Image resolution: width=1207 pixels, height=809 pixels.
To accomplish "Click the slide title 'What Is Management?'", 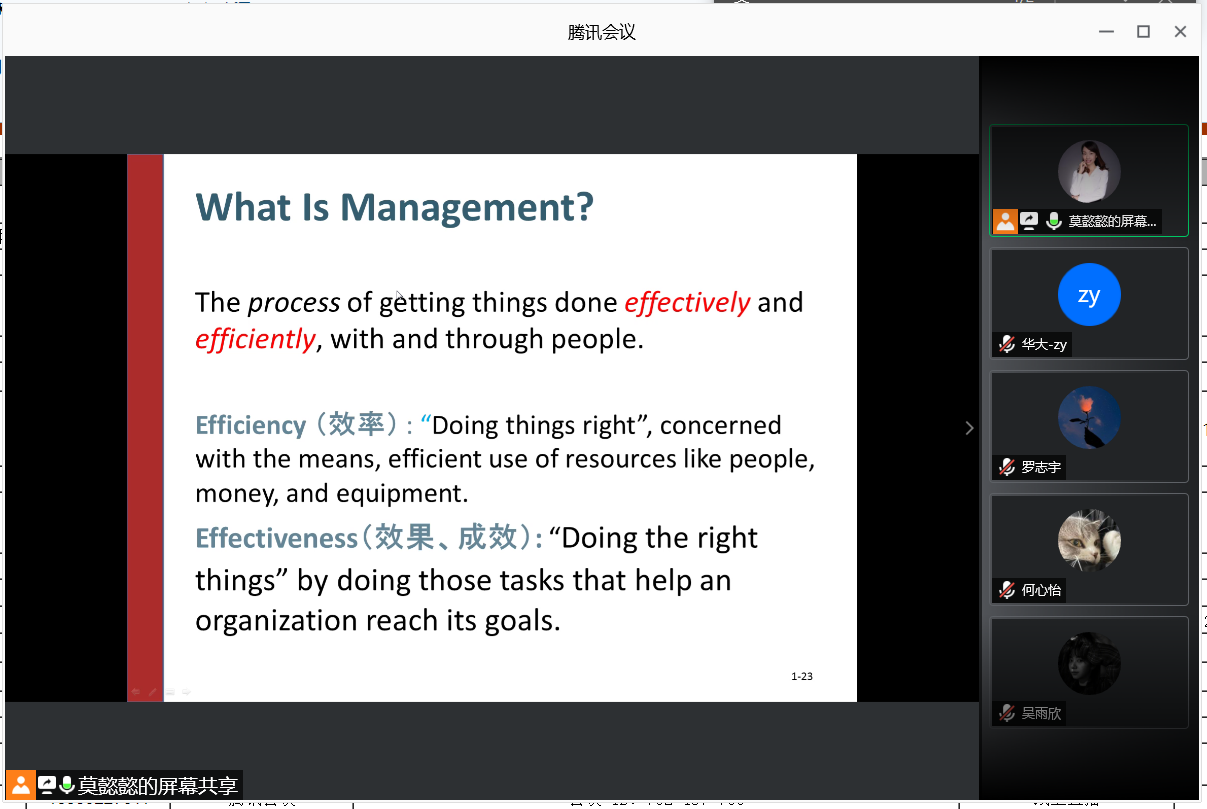I will tap(394, 207).
